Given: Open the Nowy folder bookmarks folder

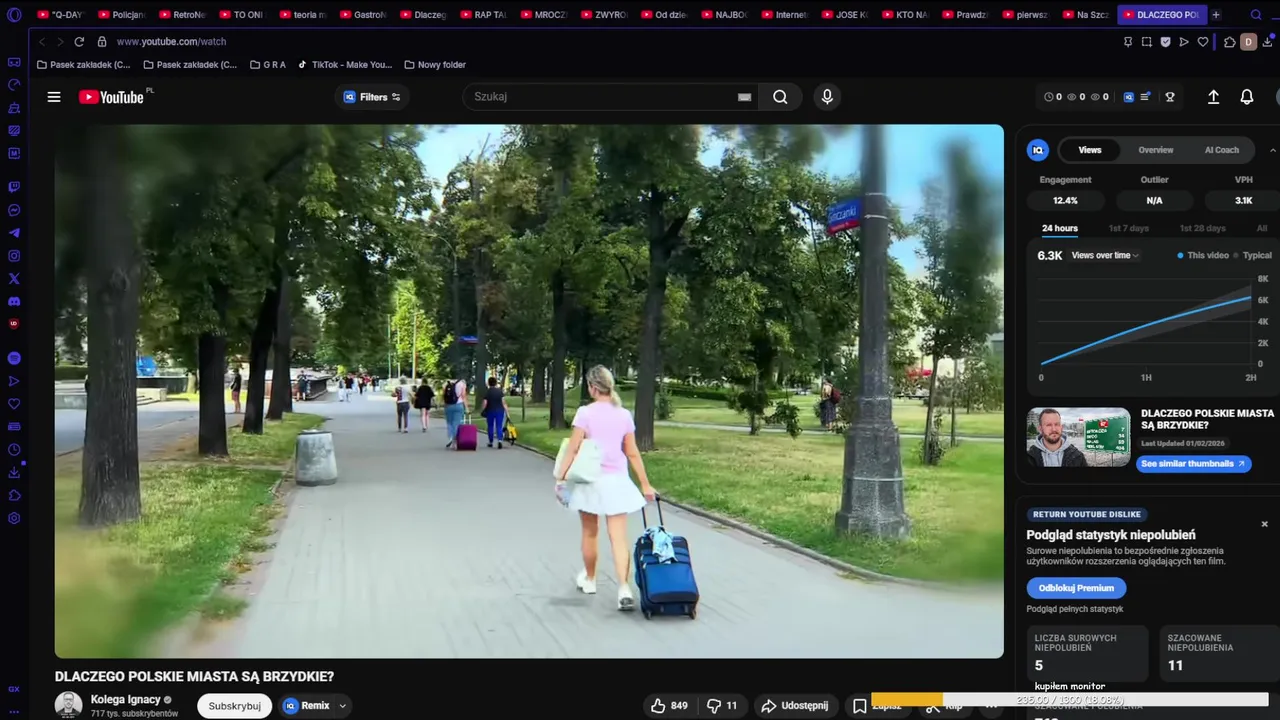Looking at the screenshot, I should pos(435,65).
